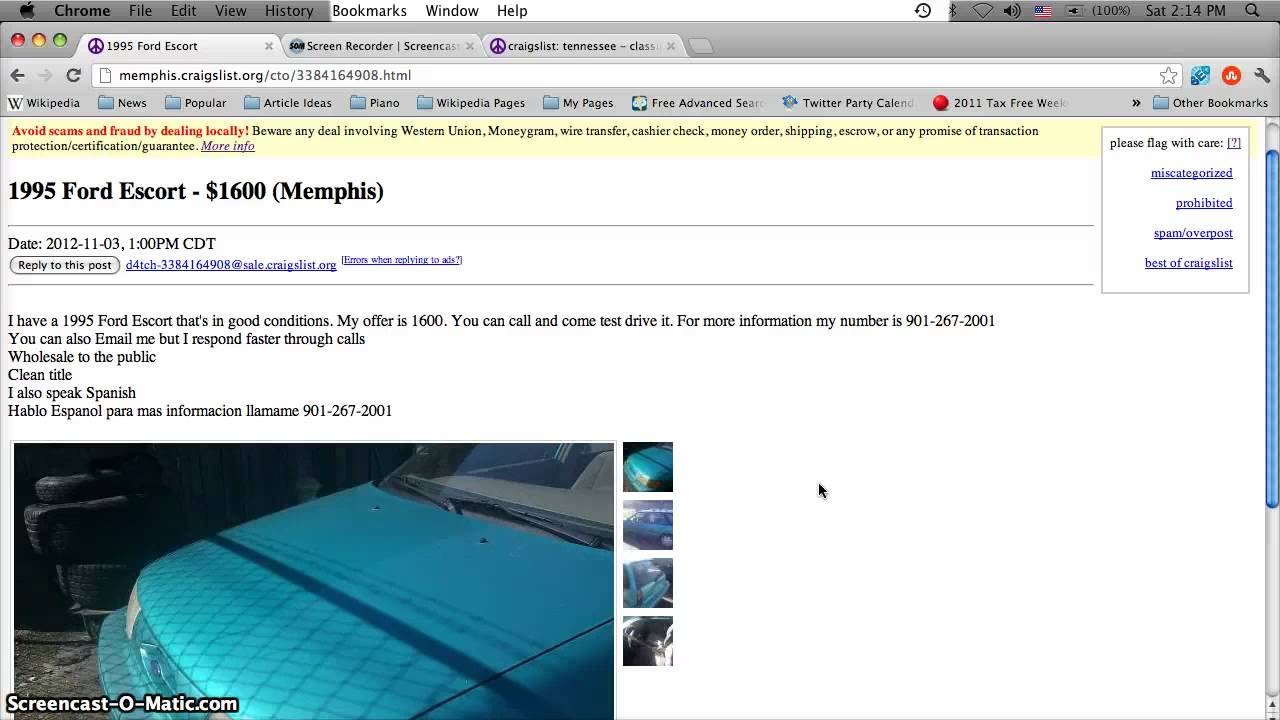Flag the post as spam/overpost
Screen dimensions: 1280x720
[x=1193, y=233]
